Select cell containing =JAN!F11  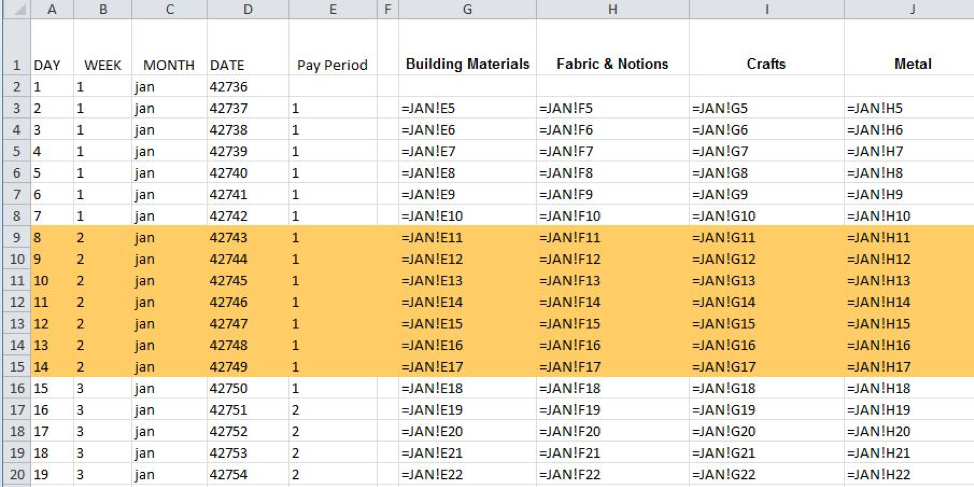pos(612,237)
